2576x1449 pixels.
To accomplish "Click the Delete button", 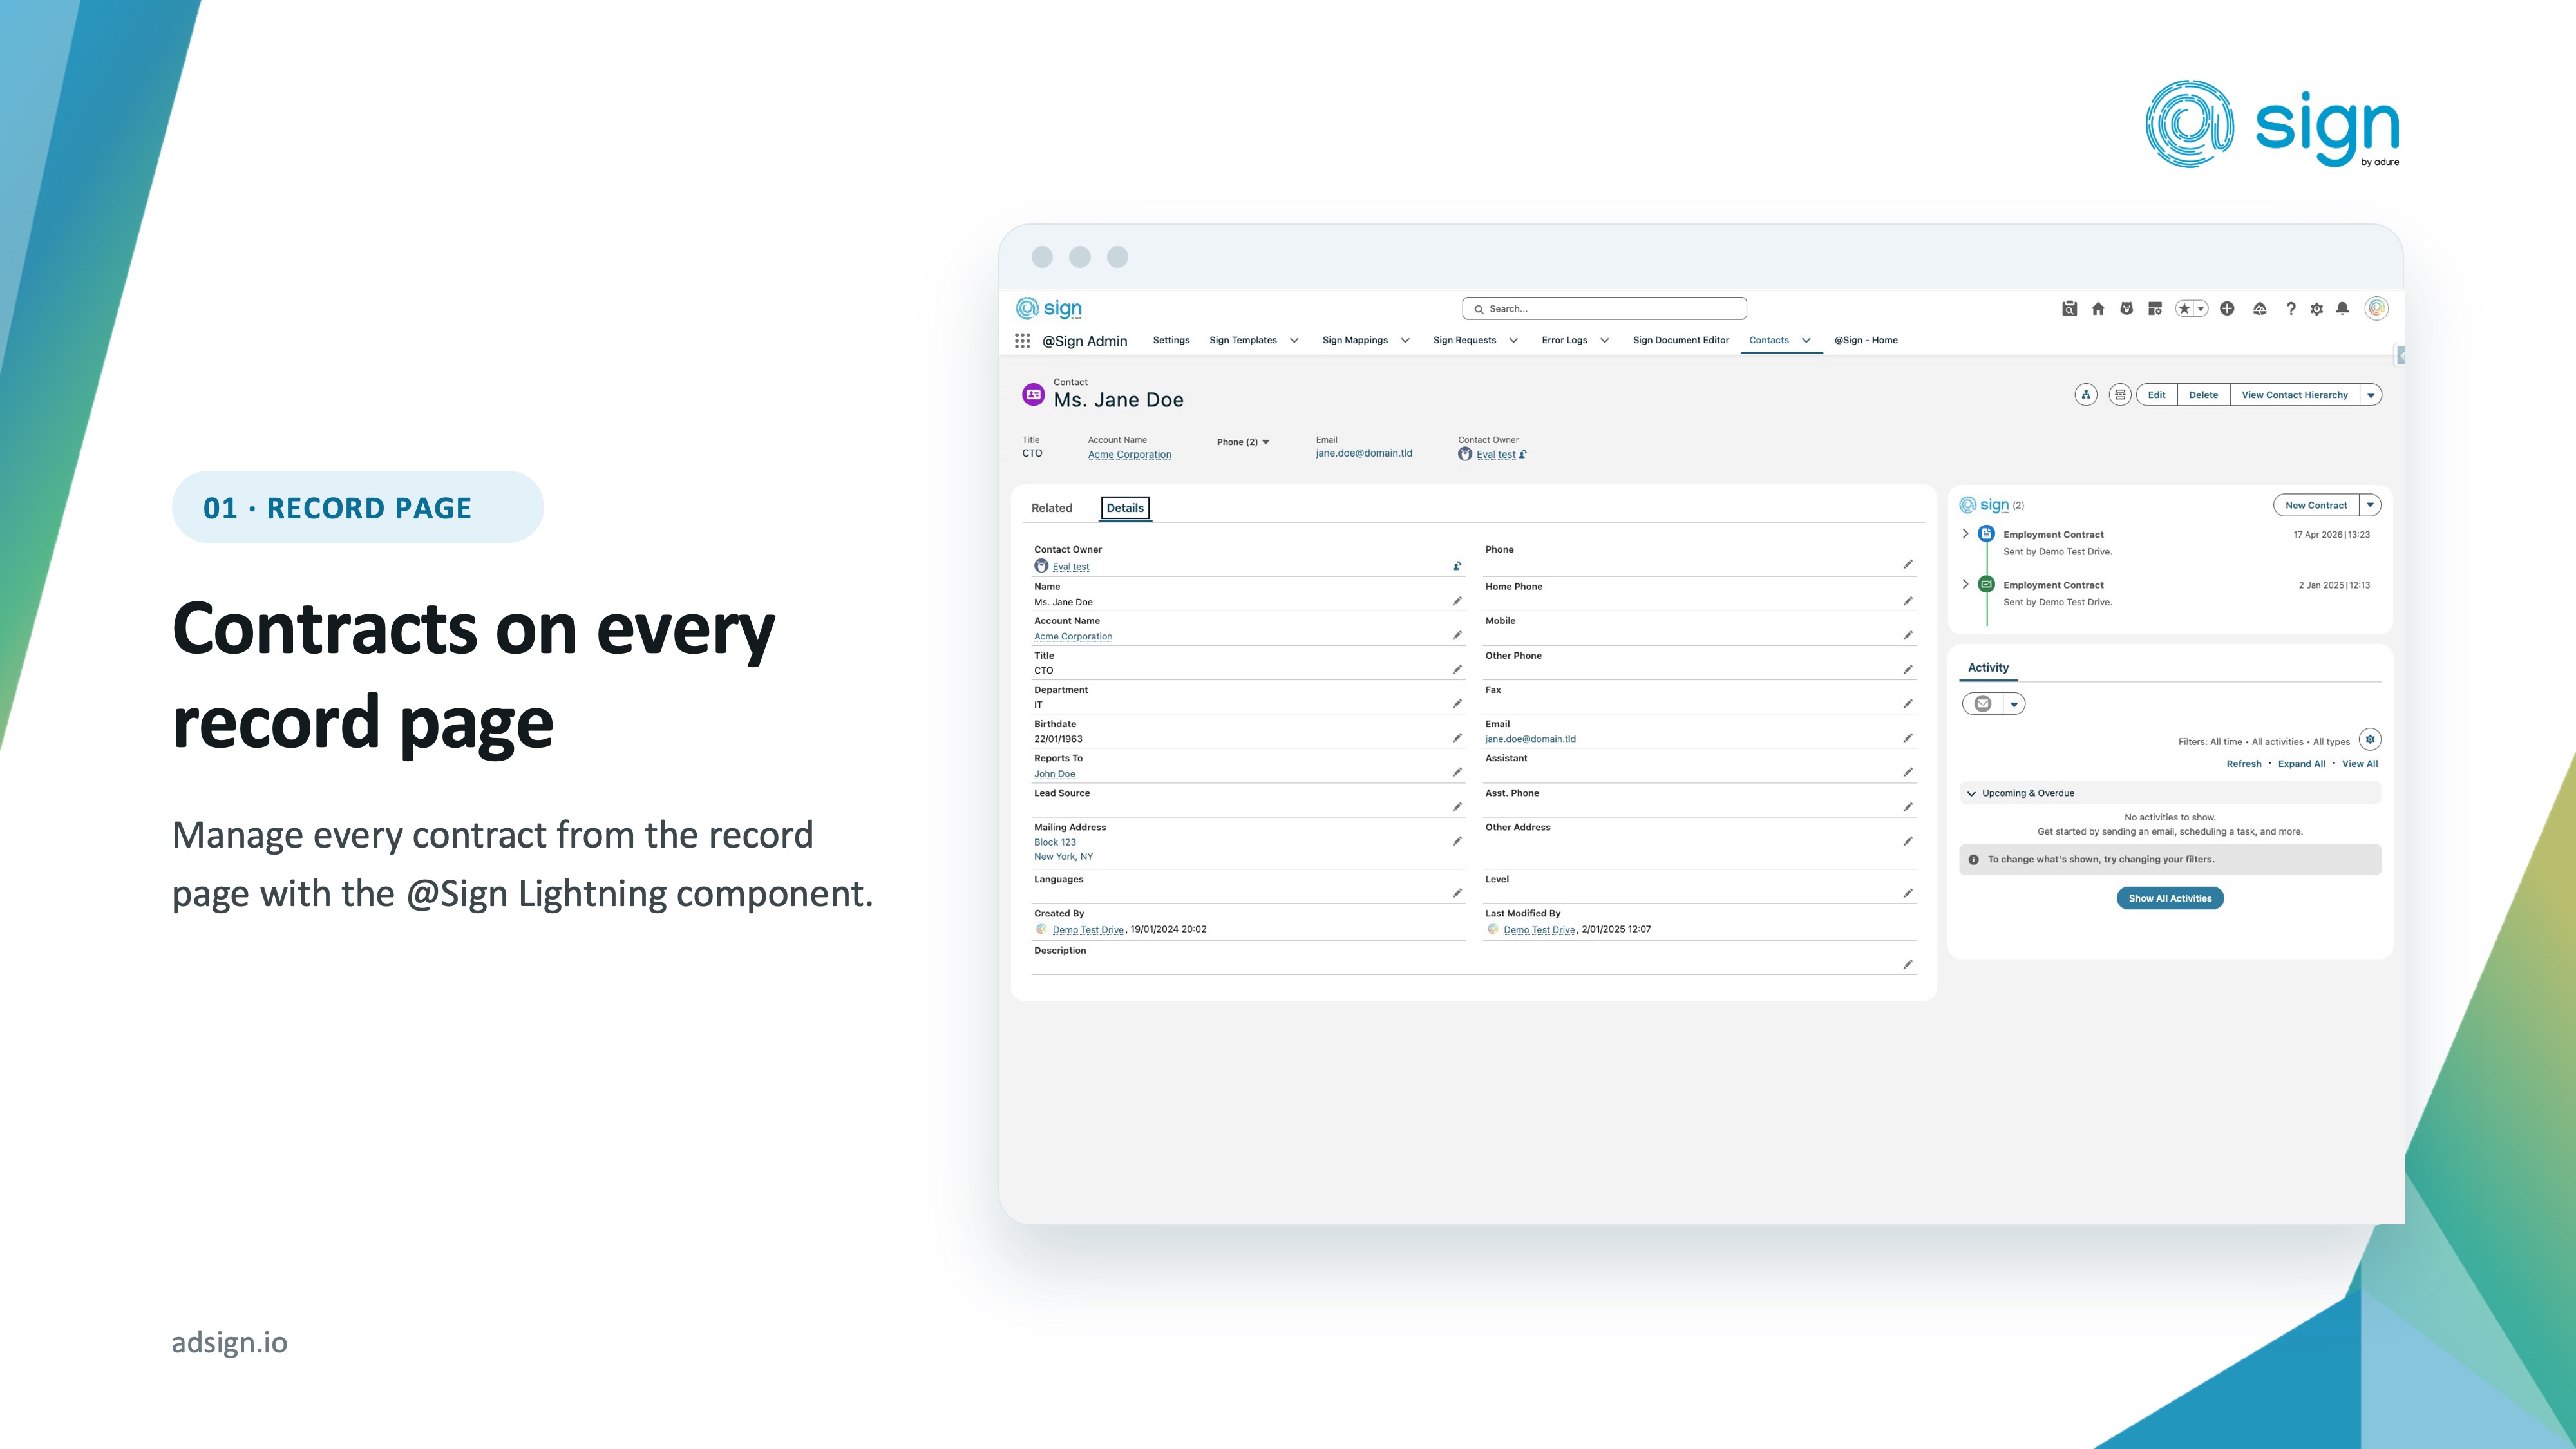I will 2203,395.
